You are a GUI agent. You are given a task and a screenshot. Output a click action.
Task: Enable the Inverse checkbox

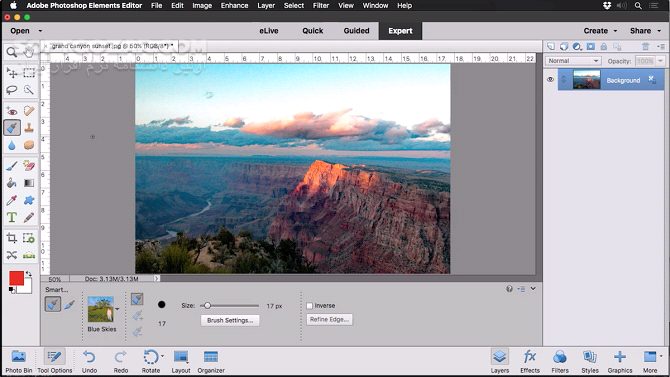coord(309,306)
